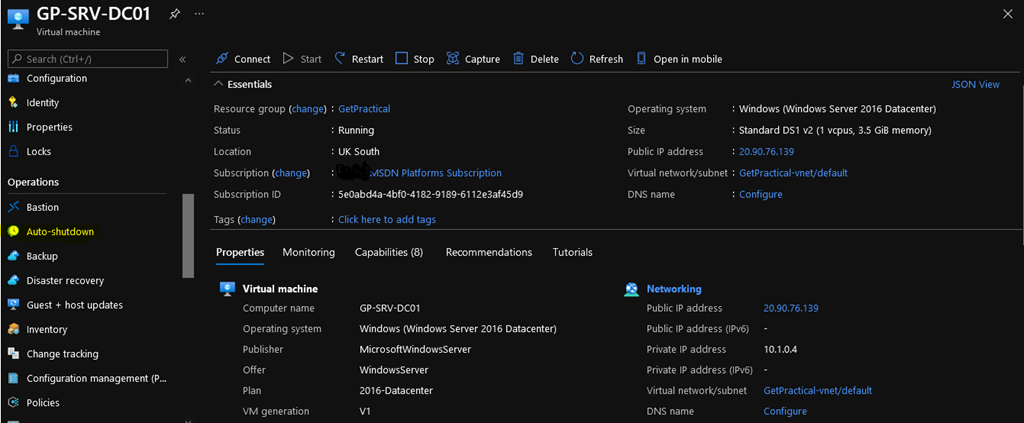The image size is (1024, 423).
Task: Switch to the Monitoring tab
Action: (x=308, y=252)
